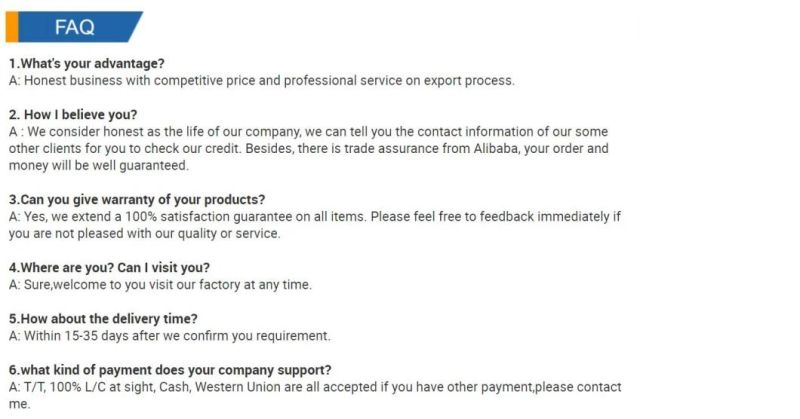Select question "How I believe you?"
800x419 pixels.
point(73,115)
